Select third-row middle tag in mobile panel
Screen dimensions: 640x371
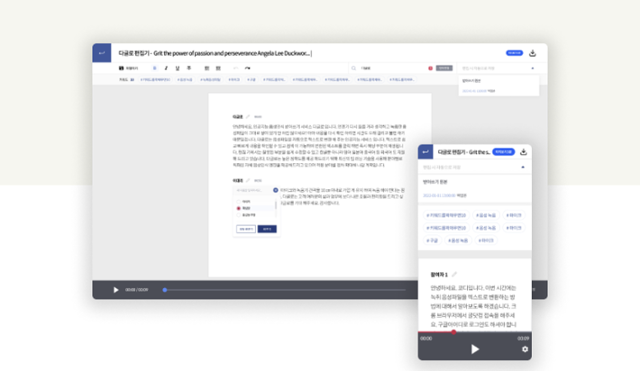458,240
